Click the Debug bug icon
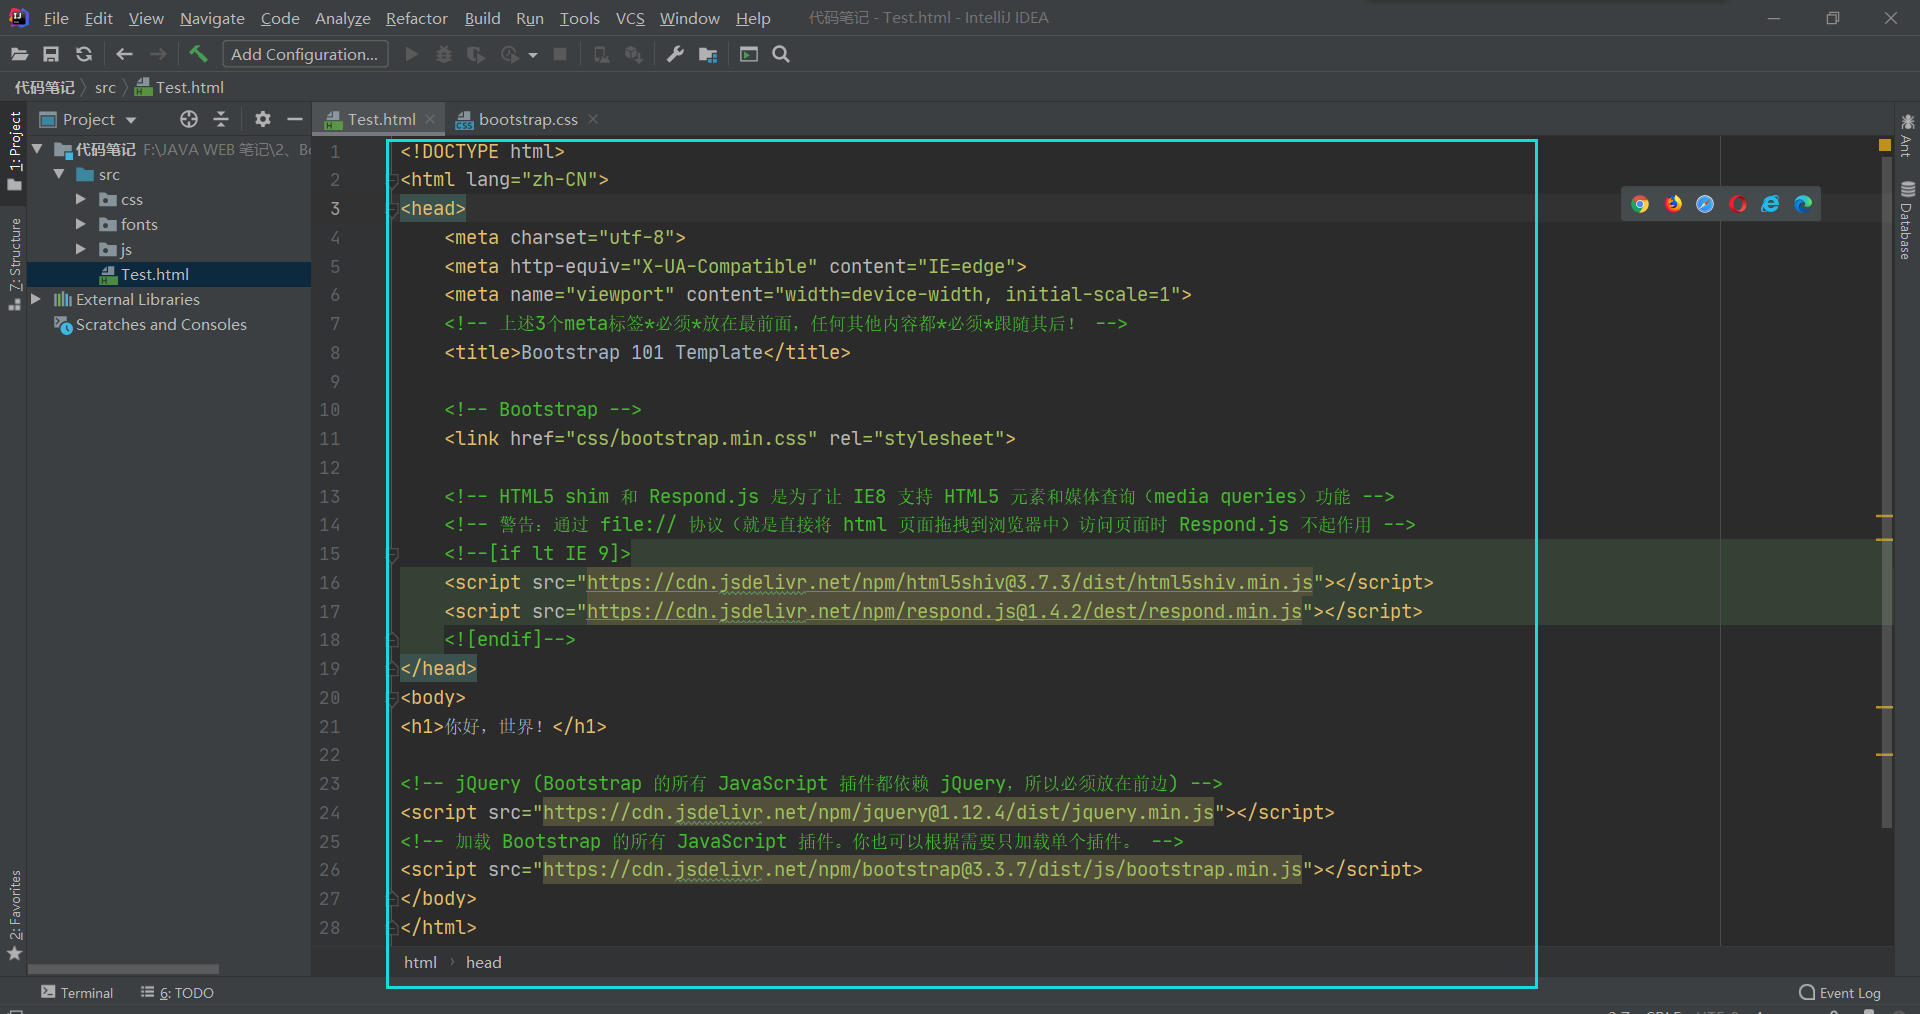Screen dimensions: 1920x1014 [444, 54]
